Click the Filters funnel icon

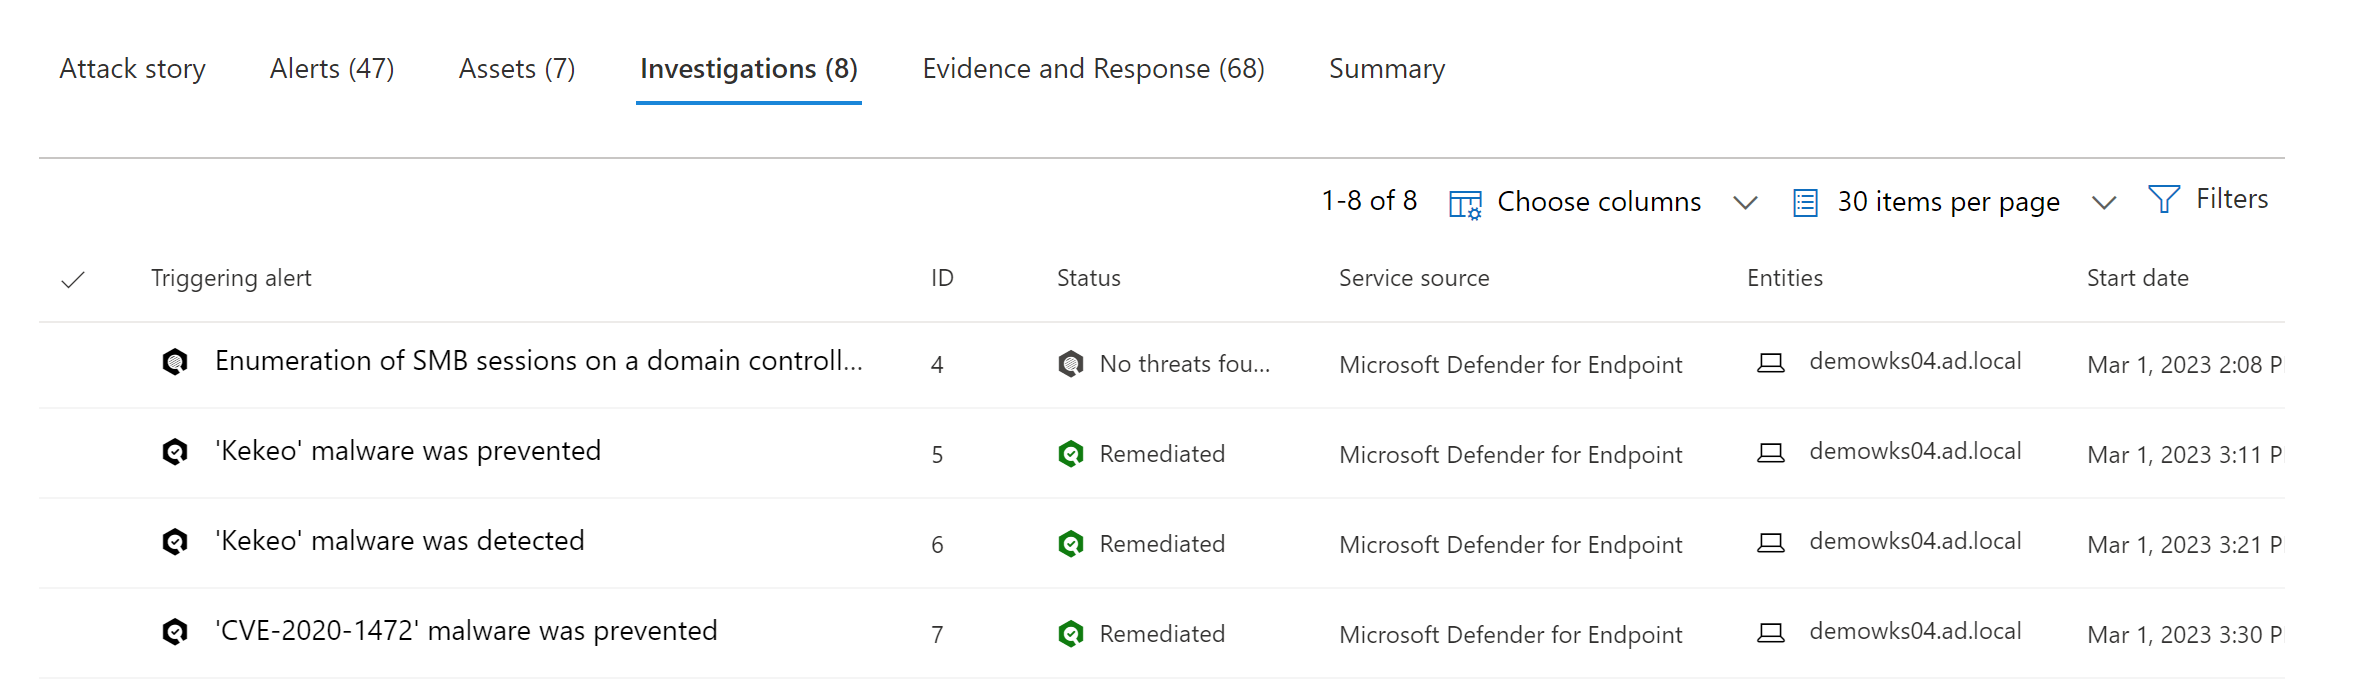pos(2163,200)
